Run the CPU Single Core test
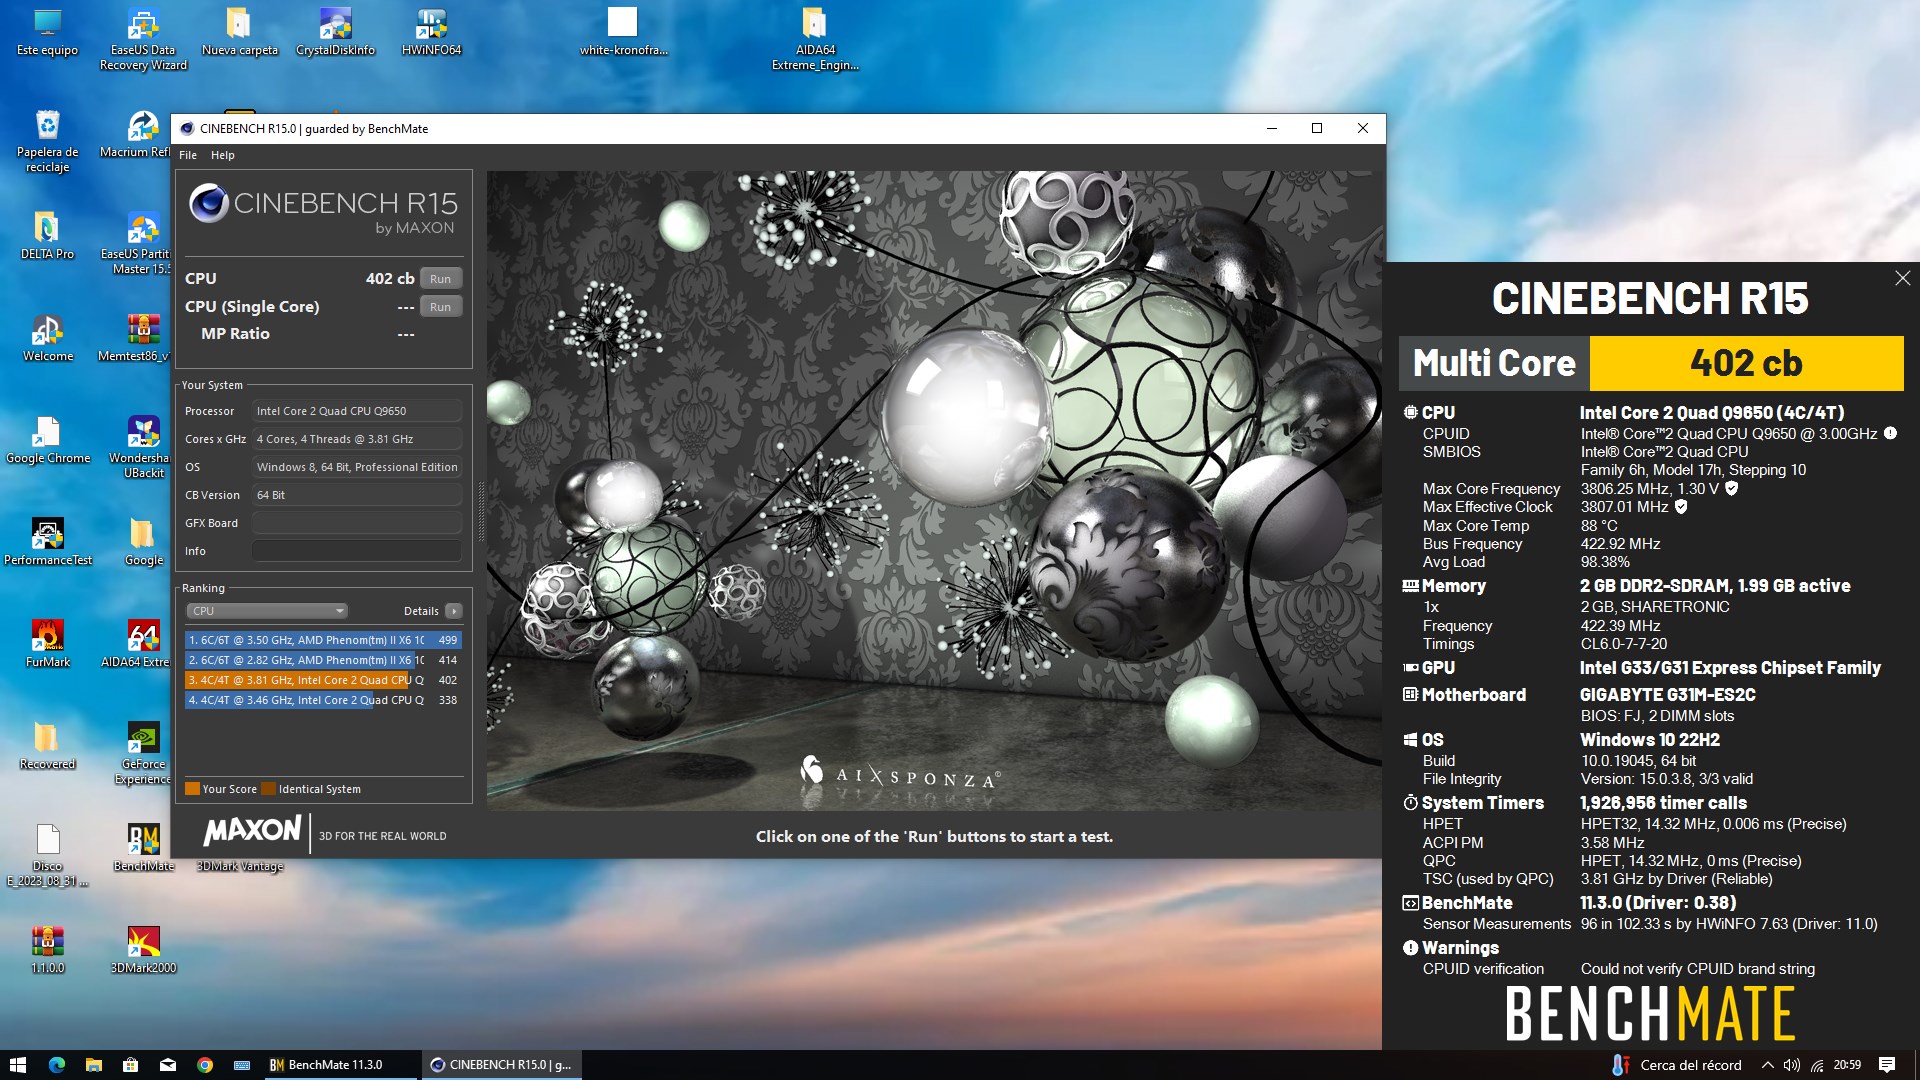The height and width of the screenshot is (1080, 1920). pyautogui.click(x=440, y=307)
